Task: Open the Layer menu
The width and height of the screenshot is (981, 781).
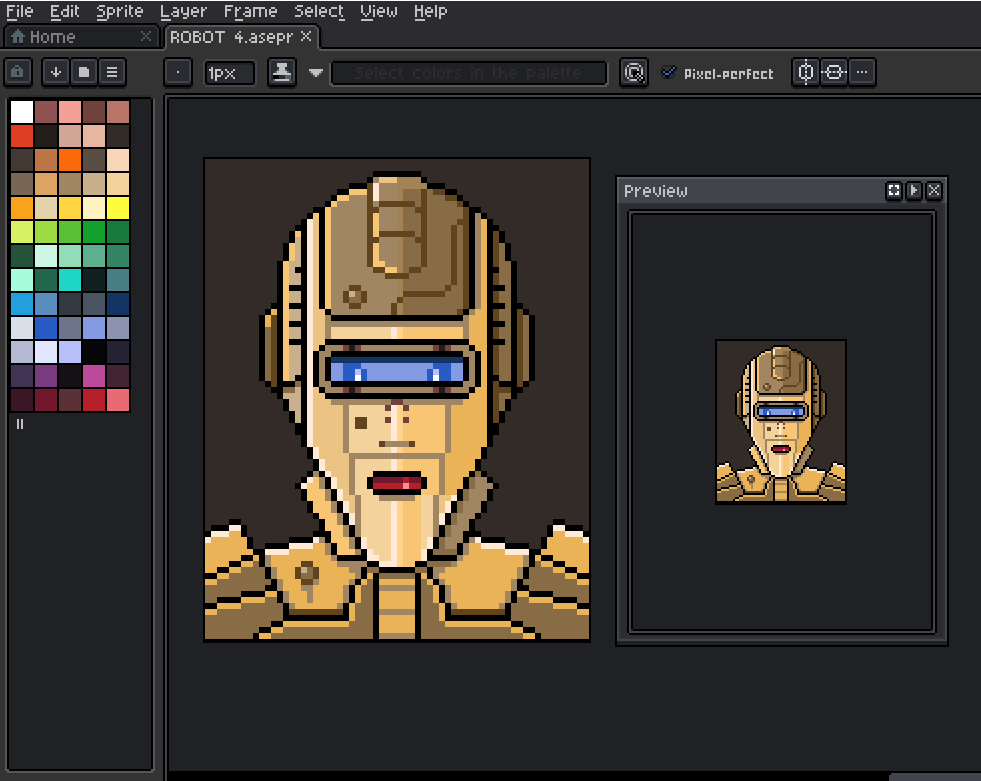Action: 183,11
